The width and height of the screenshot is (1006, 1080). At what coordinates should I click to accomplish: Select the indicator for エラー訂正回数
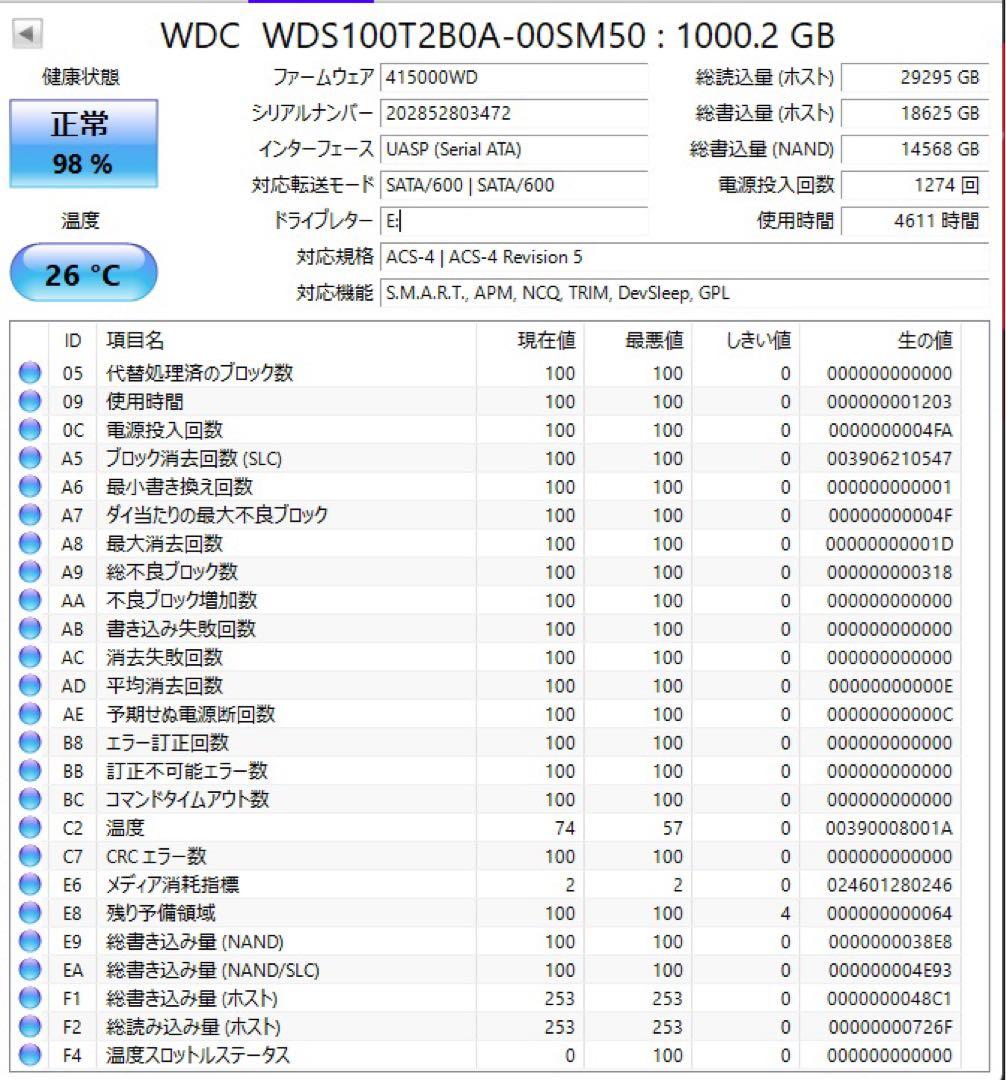29,743
